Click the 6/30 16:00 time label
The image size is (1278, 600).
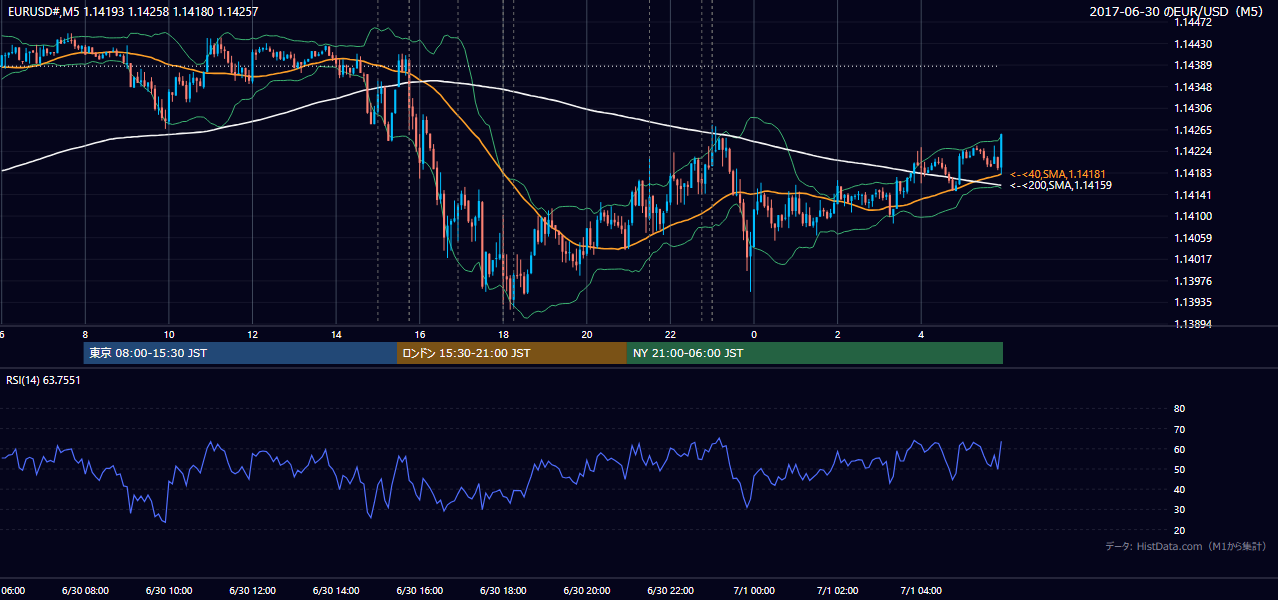click(x=419, y=591)
